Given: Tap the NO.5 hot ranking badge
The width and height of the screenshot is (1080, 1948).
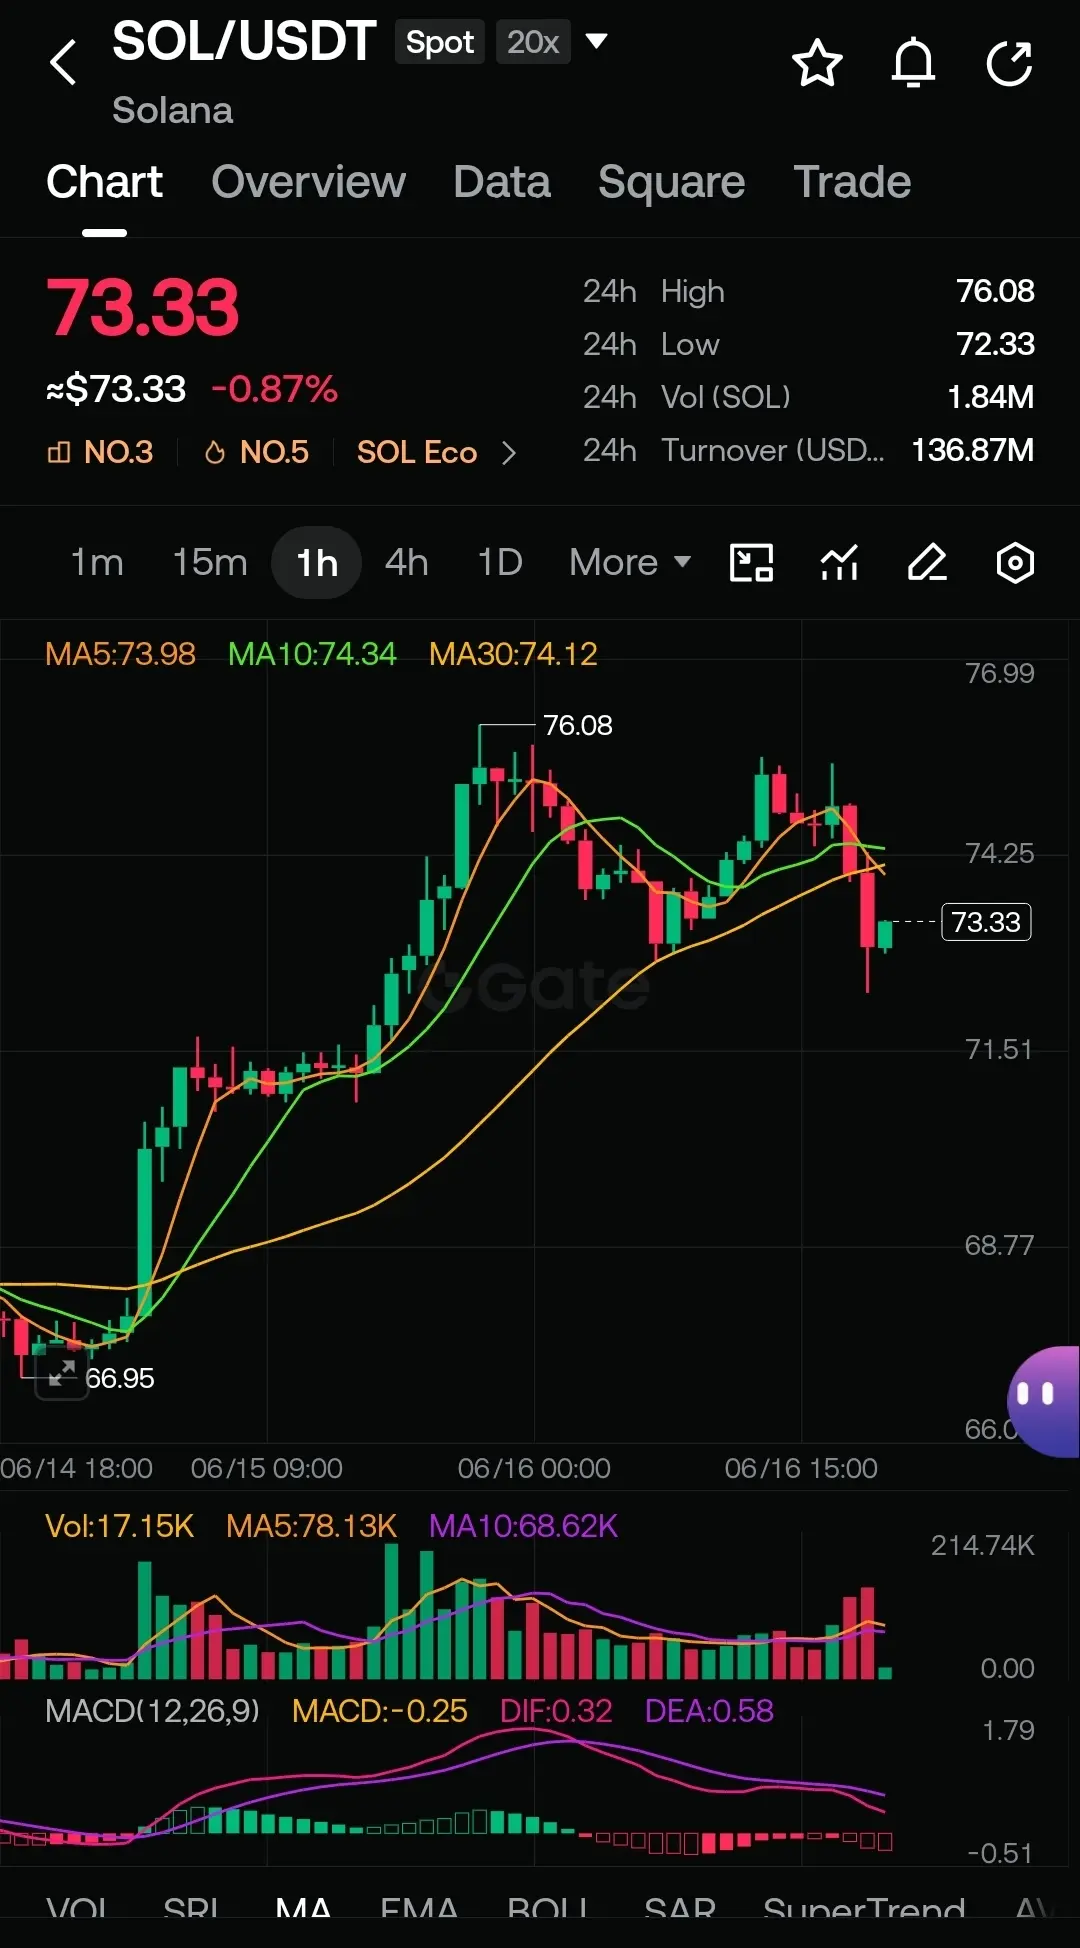Looking at the screenshot, I should pos(256,452).
